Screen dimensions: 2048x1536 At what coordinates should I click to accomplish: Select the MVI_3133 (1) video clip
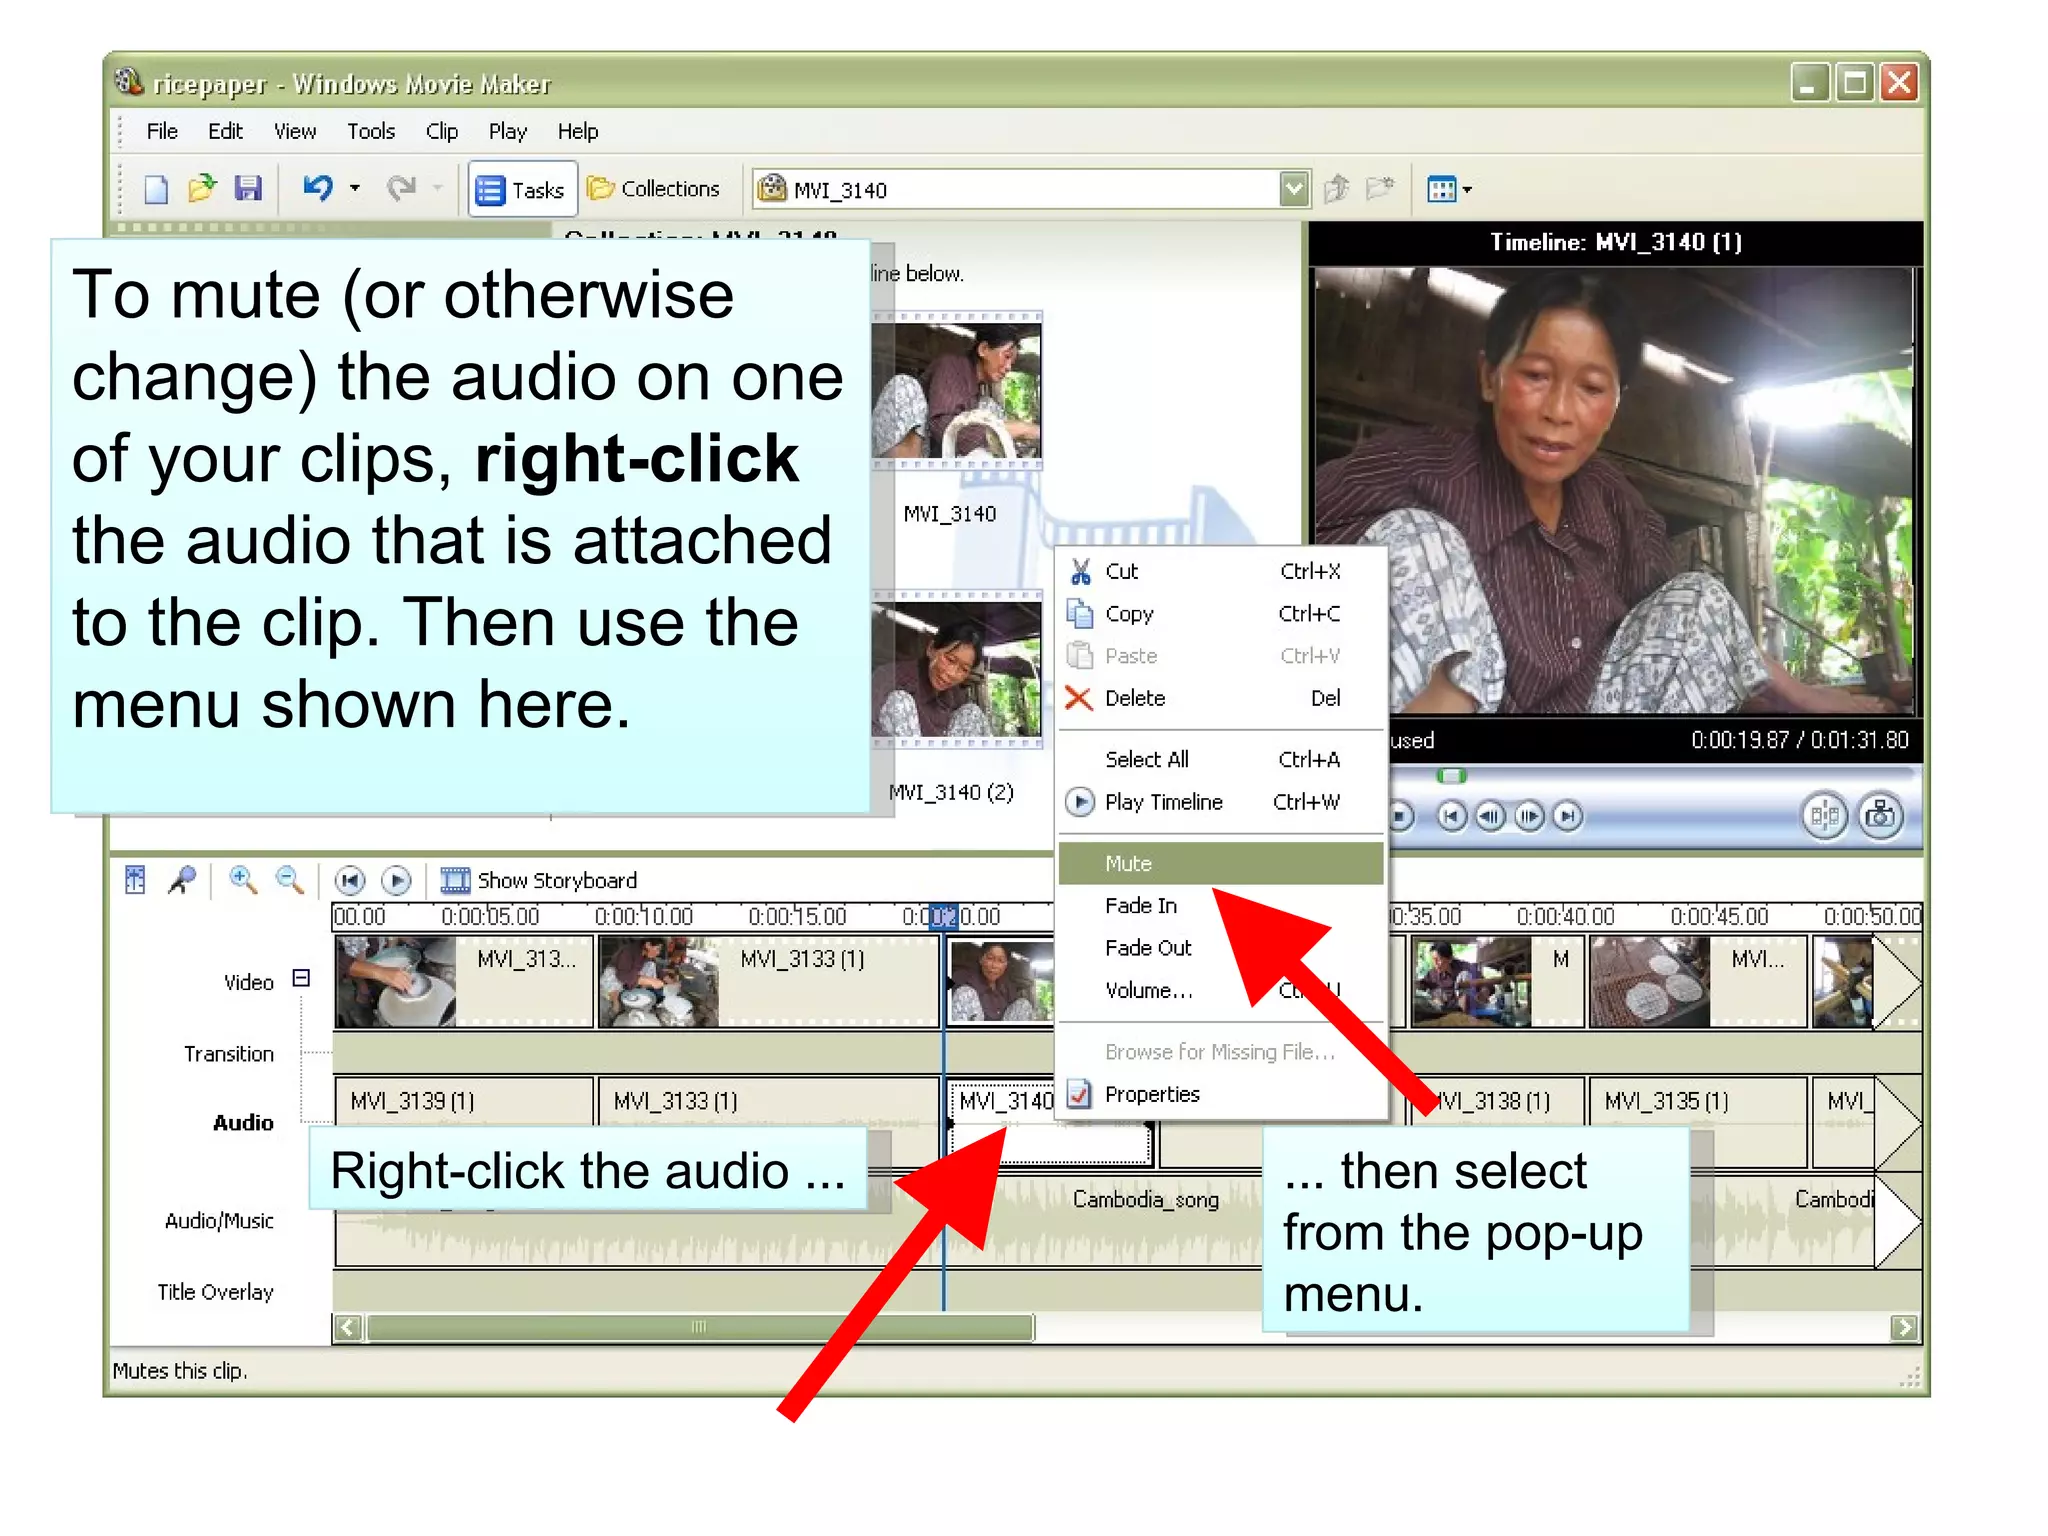point(769,982)
